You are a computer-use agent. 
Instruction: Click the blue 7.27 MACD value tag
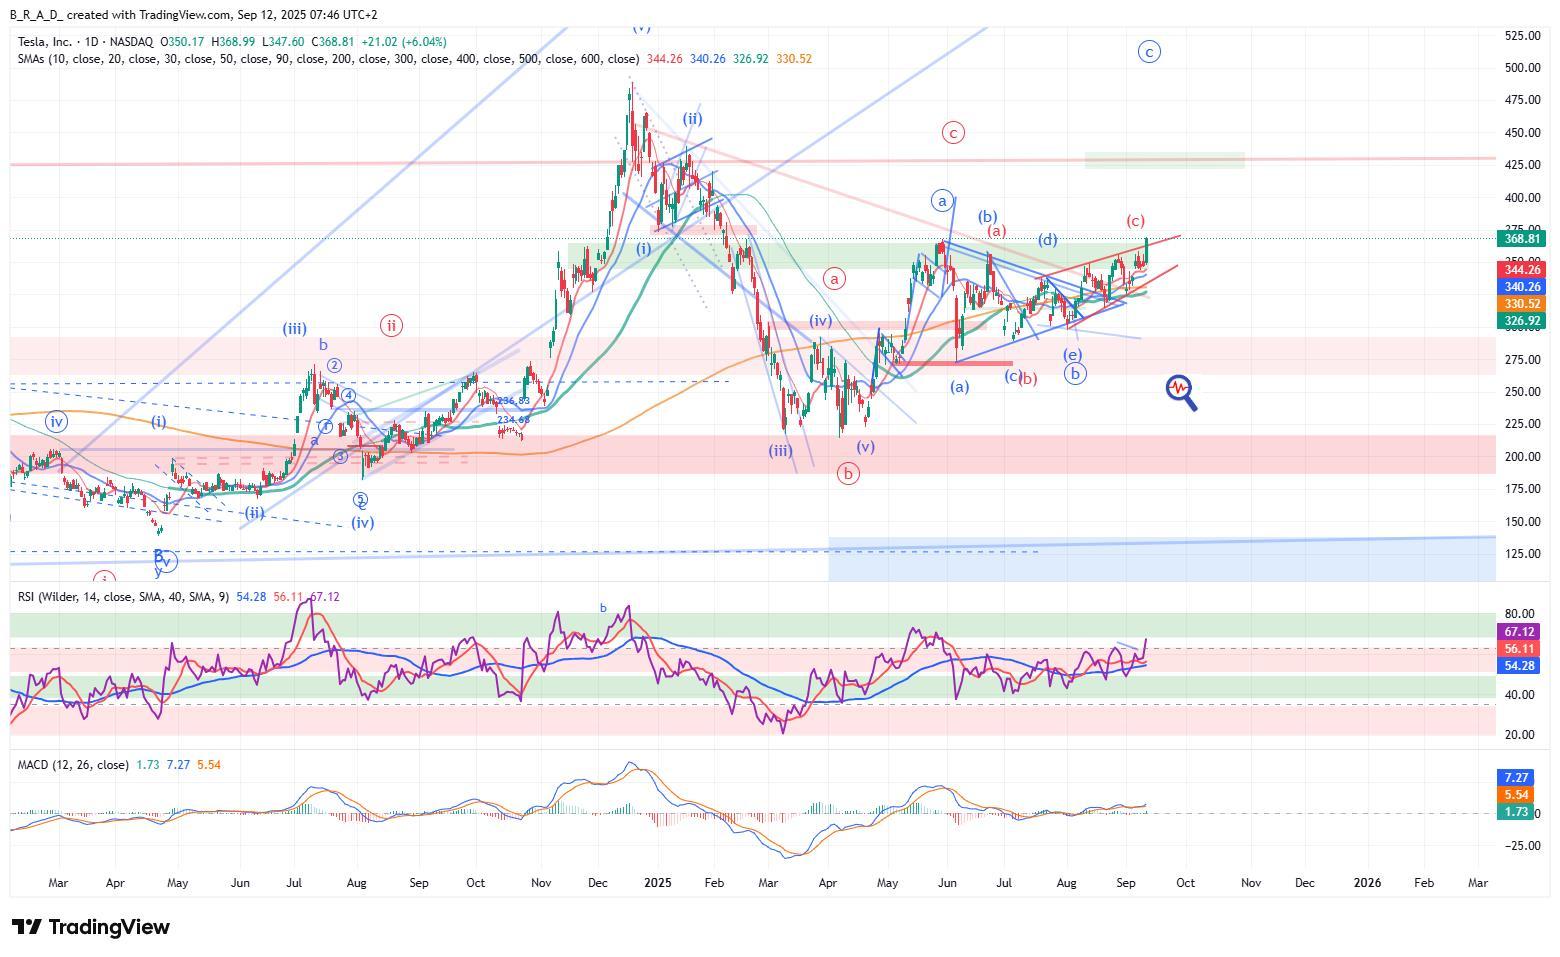pyautogui.click(x=1514, y=777)
